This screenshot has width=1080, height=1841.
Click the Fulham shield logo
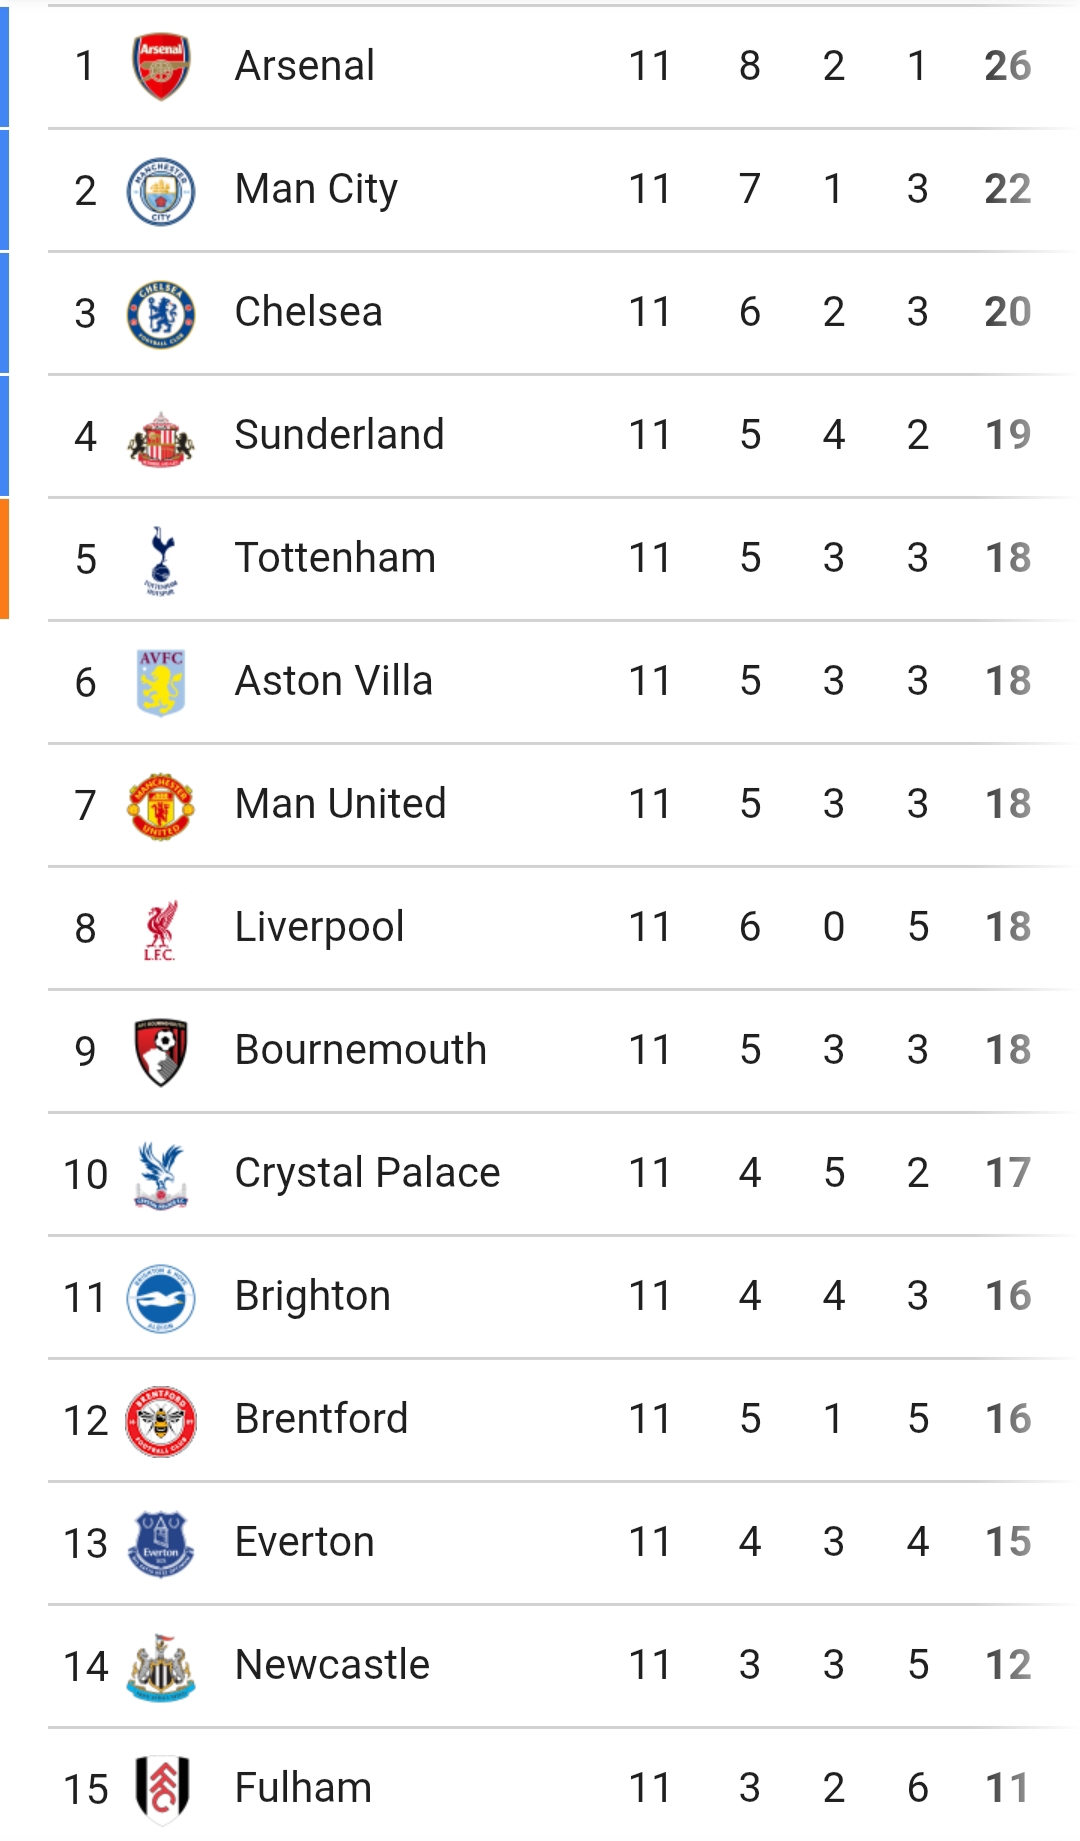tap(161, 1788)
